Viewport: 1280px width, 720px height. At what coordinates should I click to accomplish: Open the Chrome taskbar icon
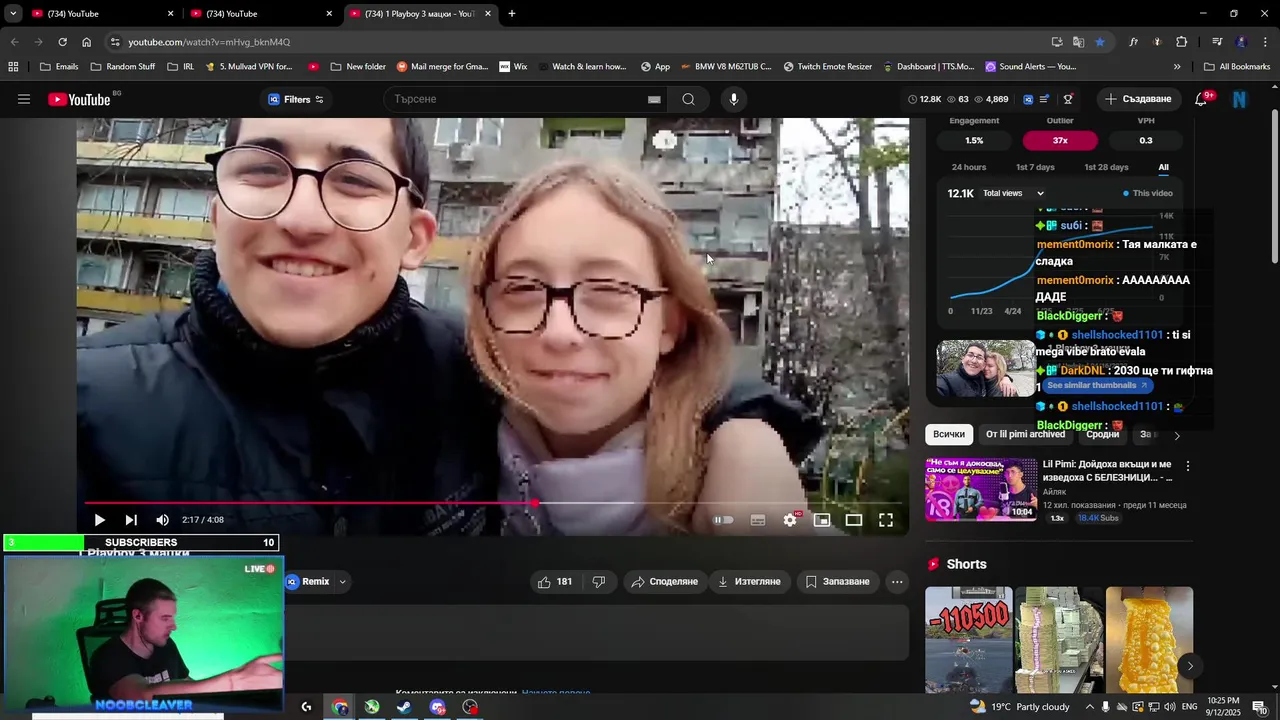340,707
